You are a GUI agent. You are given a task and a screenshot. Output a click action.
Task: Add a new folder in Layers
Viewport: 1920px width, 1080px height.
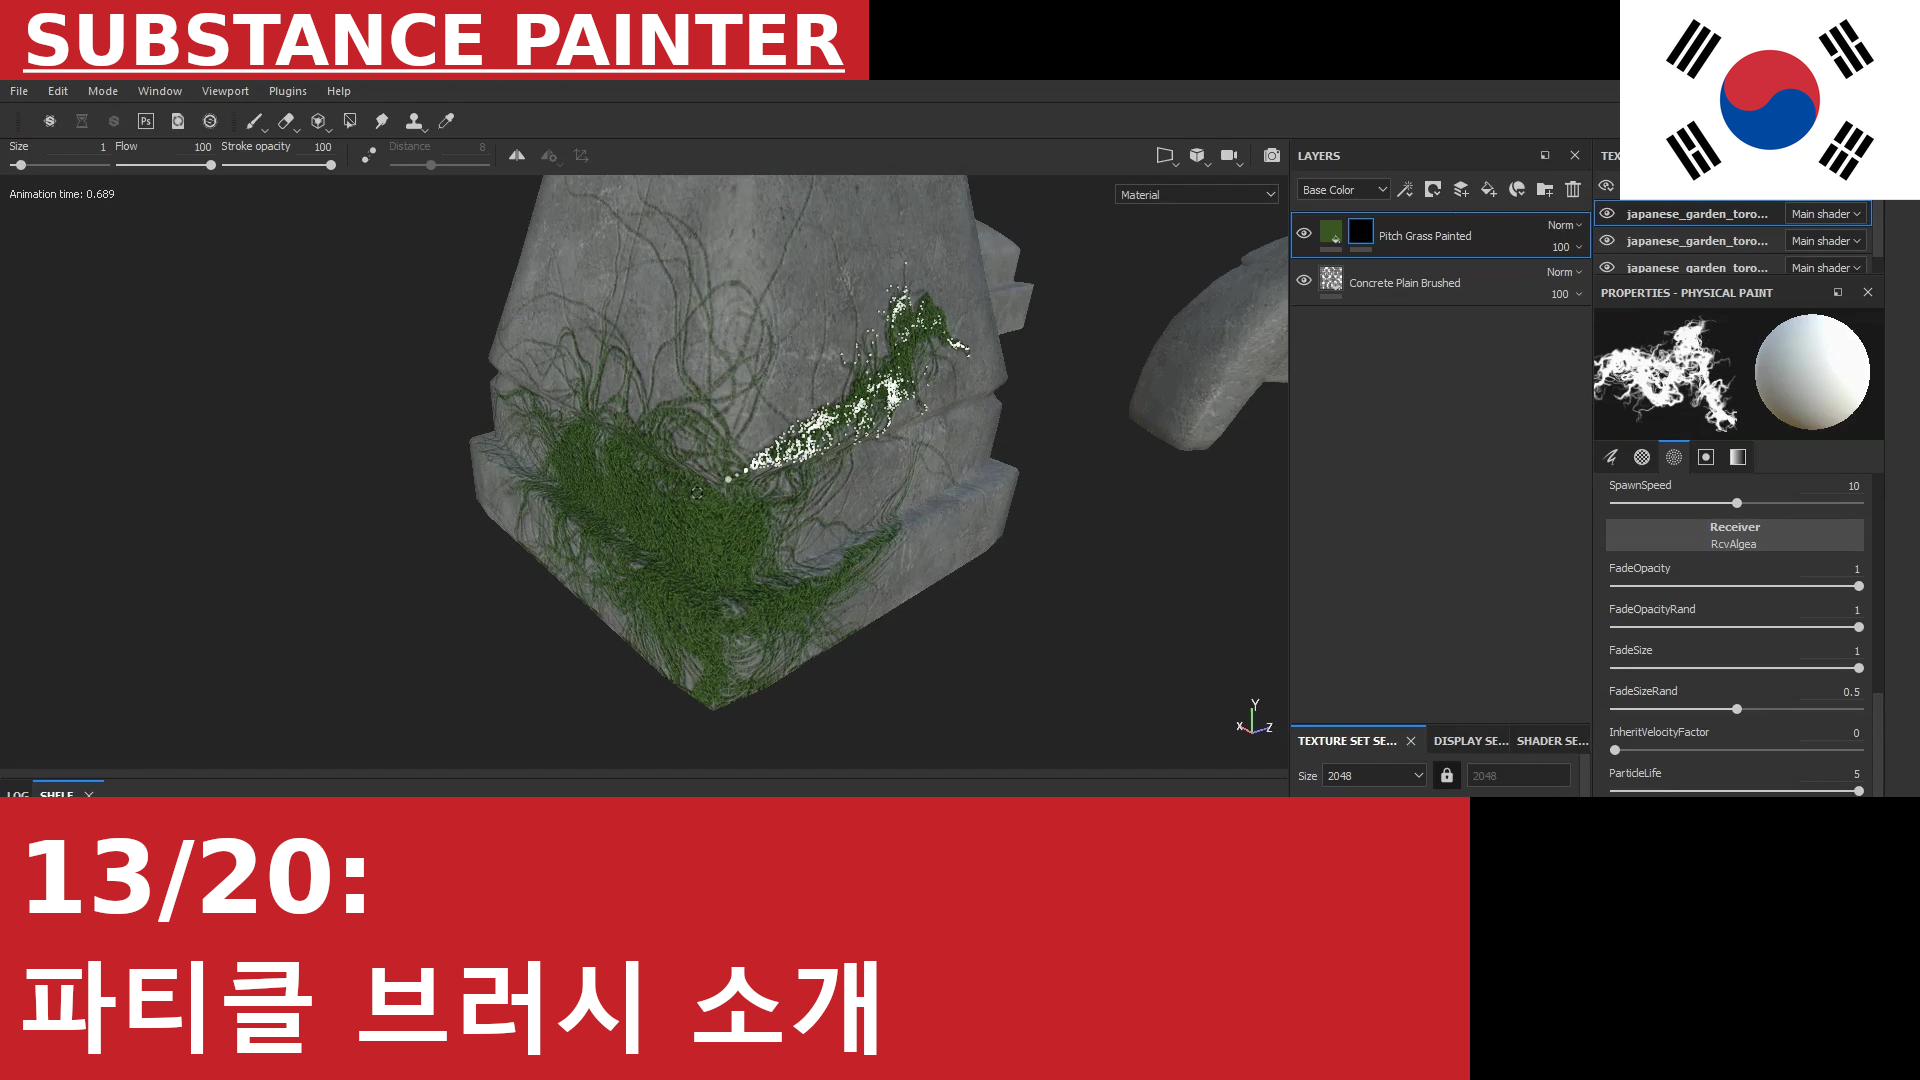click(1545, 189)
